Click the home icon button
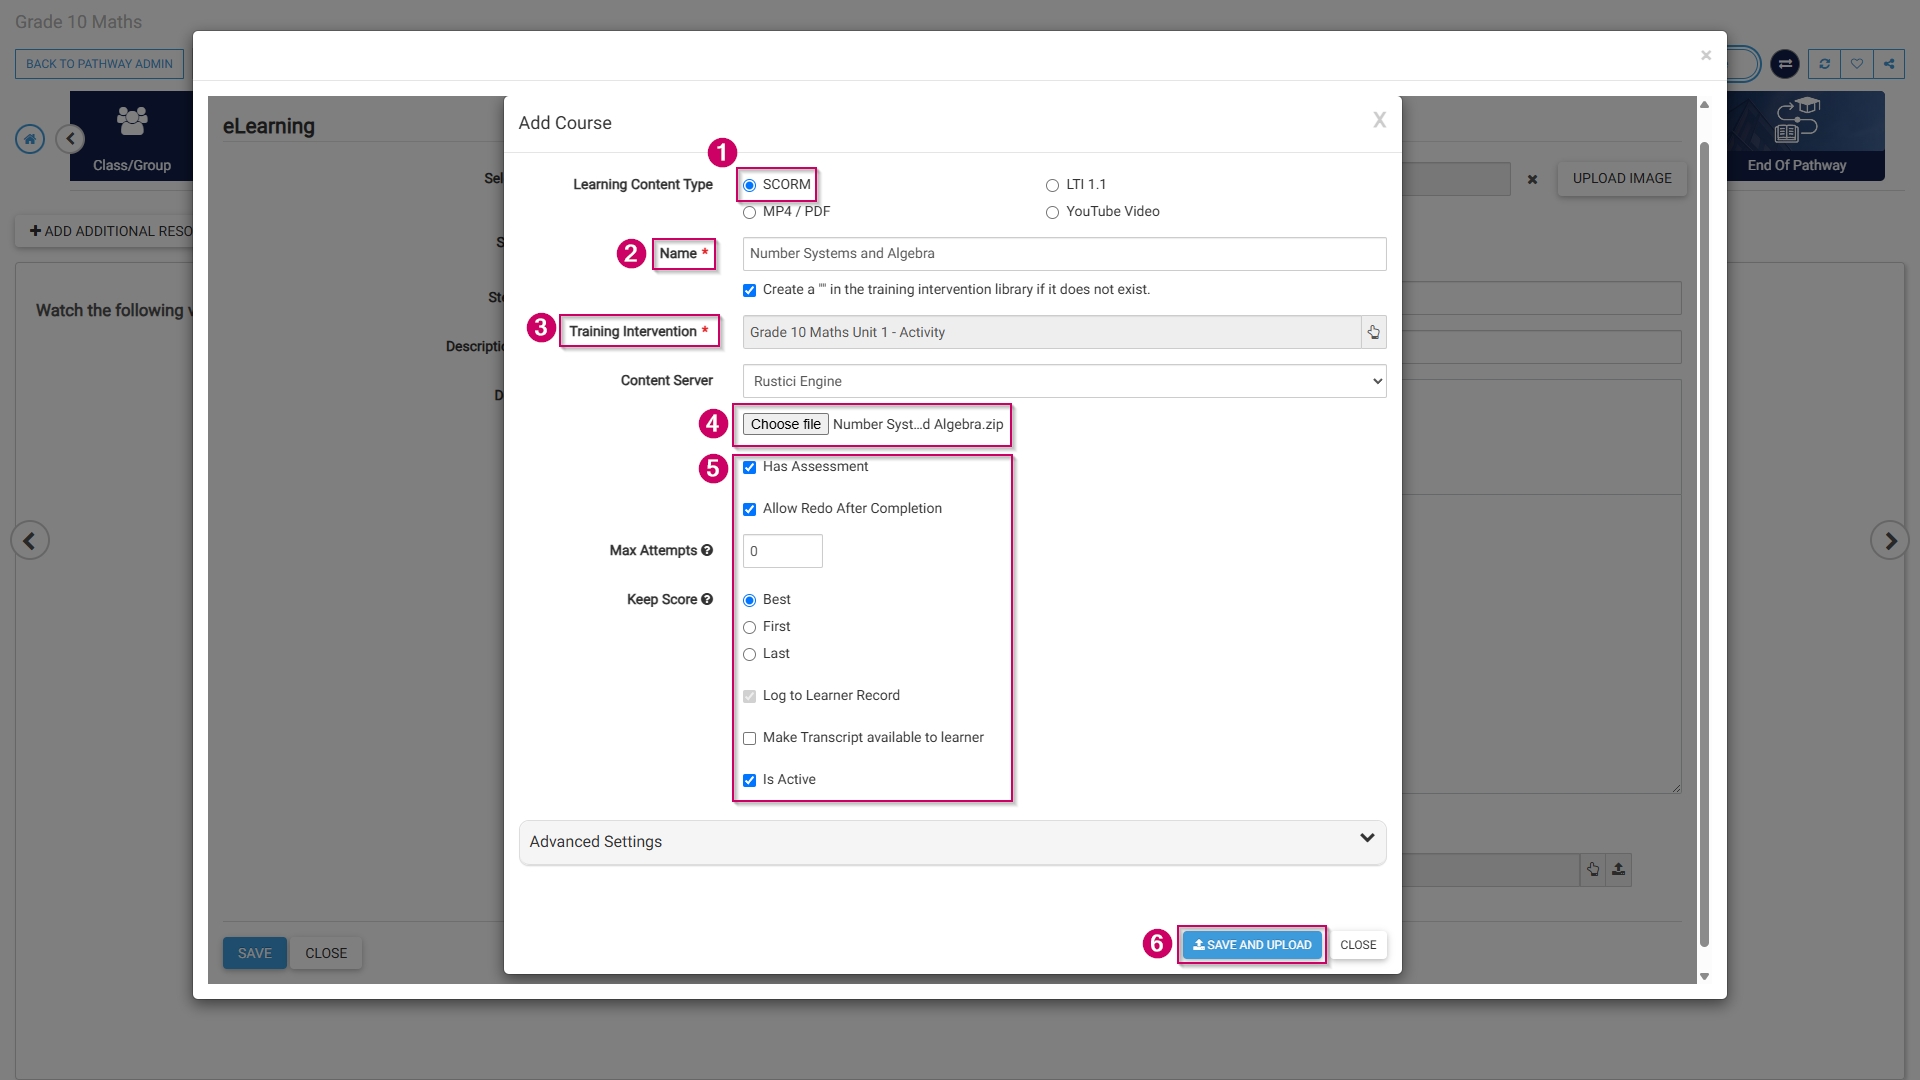The height and width of the screenshot is (1080, 1920). pos(30,139)
